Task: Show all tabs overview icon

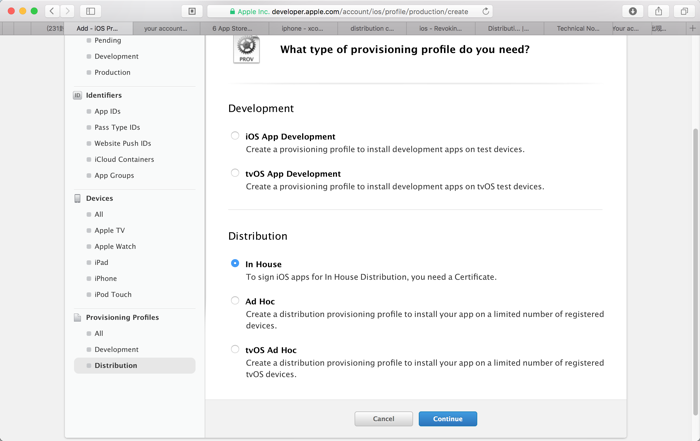Action: (x=684, y=11)
